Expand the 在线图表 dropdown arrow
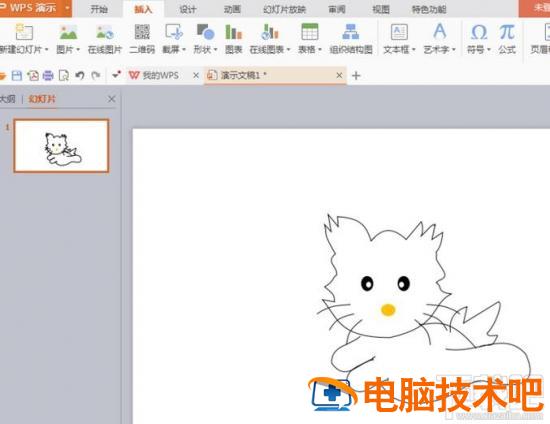This screenshot has width=550, height=424. click(288, 50)
